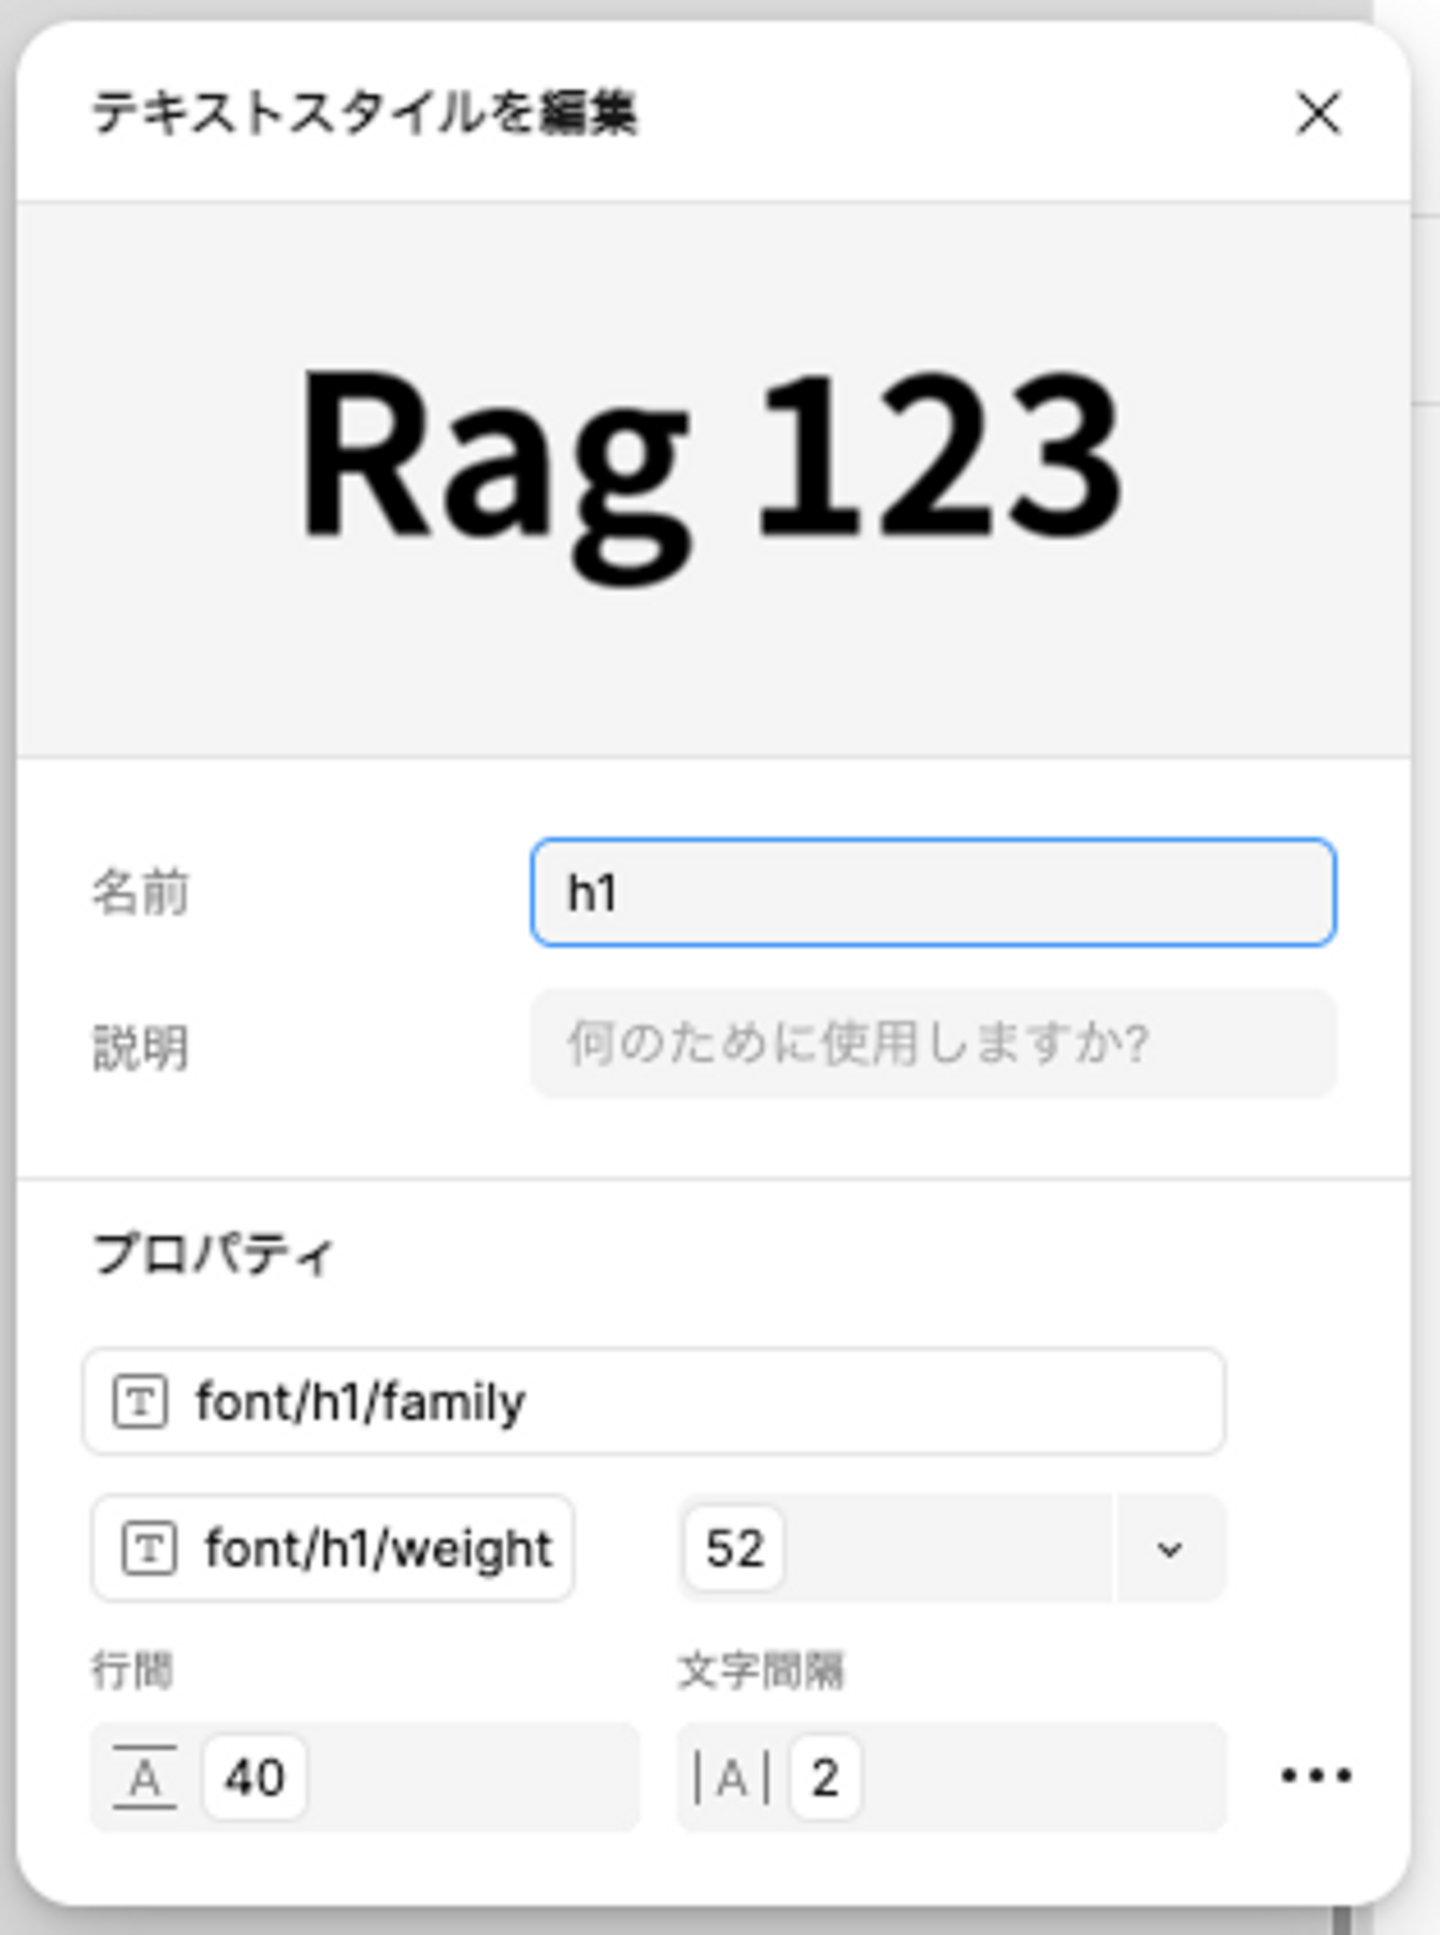Select the letter spacing value 2
The width and height of the screenshot is (1440, 1935).
click(824, 1777)
